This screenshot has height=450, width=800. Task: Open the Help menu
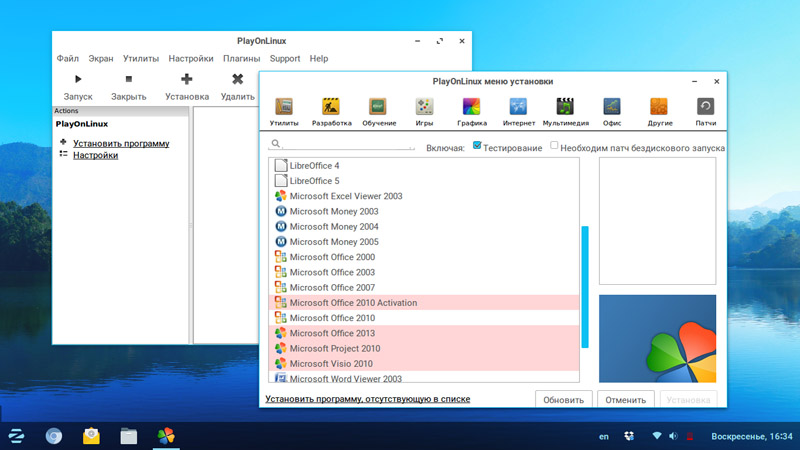(319, 59)
